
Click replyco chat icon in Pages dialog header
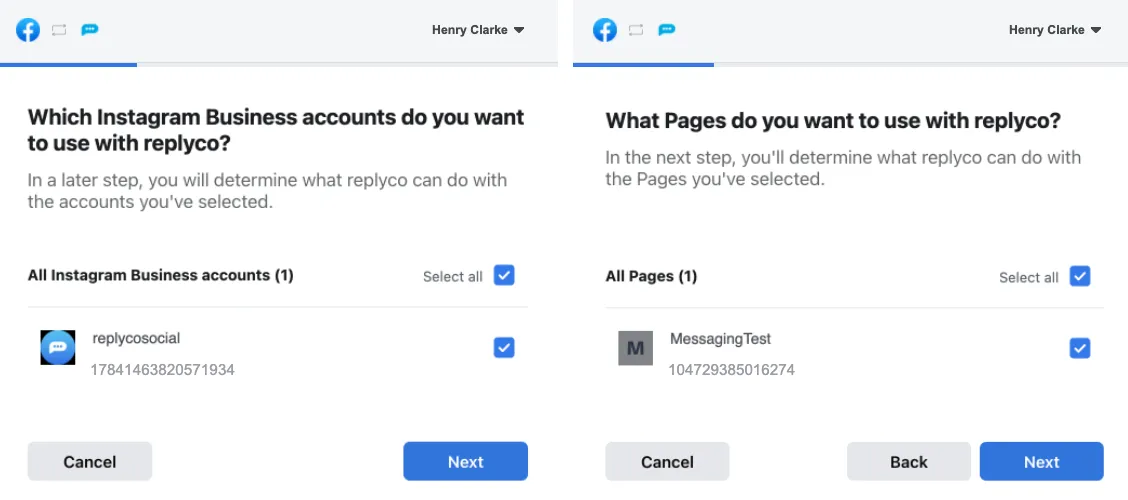(x=667, y=29)
